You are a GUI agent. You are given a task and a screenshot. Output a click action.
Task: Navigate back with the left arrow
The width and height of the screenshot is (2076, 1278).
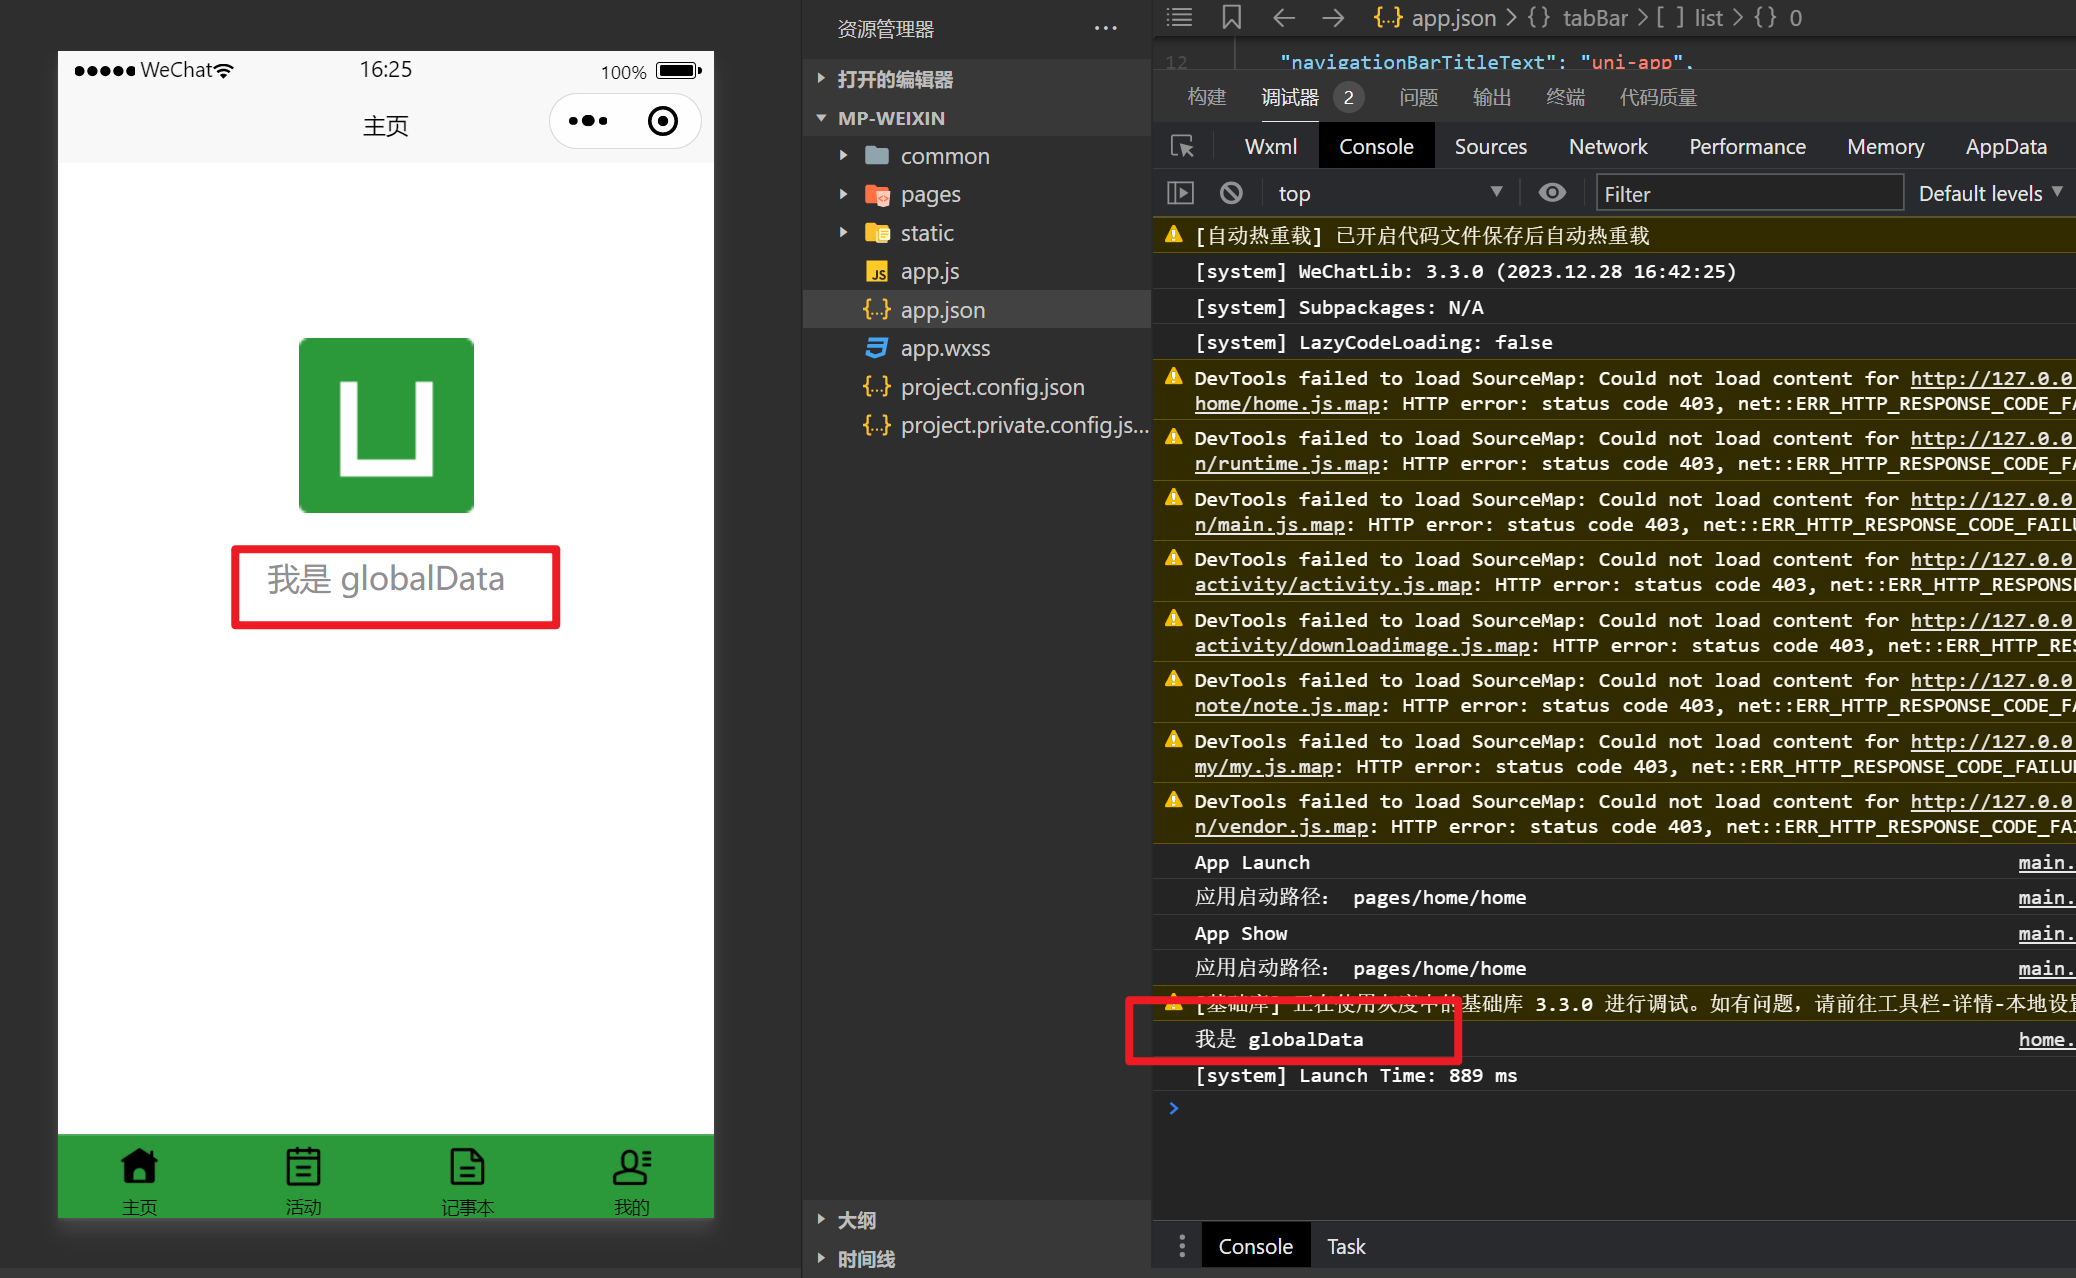[1284, 17]
